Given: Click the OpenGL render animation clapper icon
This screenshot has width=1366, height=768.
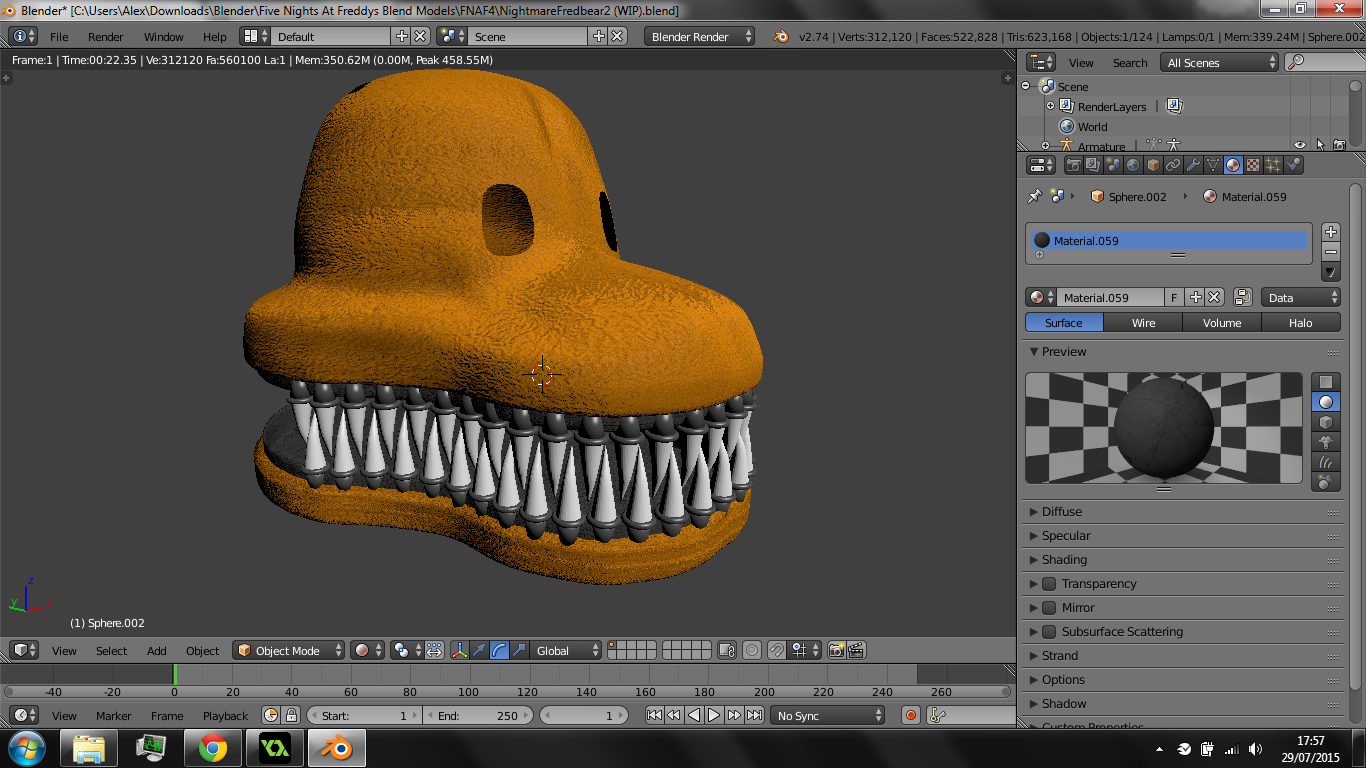Looking at the screenshot, I should (x=856, y=650).
